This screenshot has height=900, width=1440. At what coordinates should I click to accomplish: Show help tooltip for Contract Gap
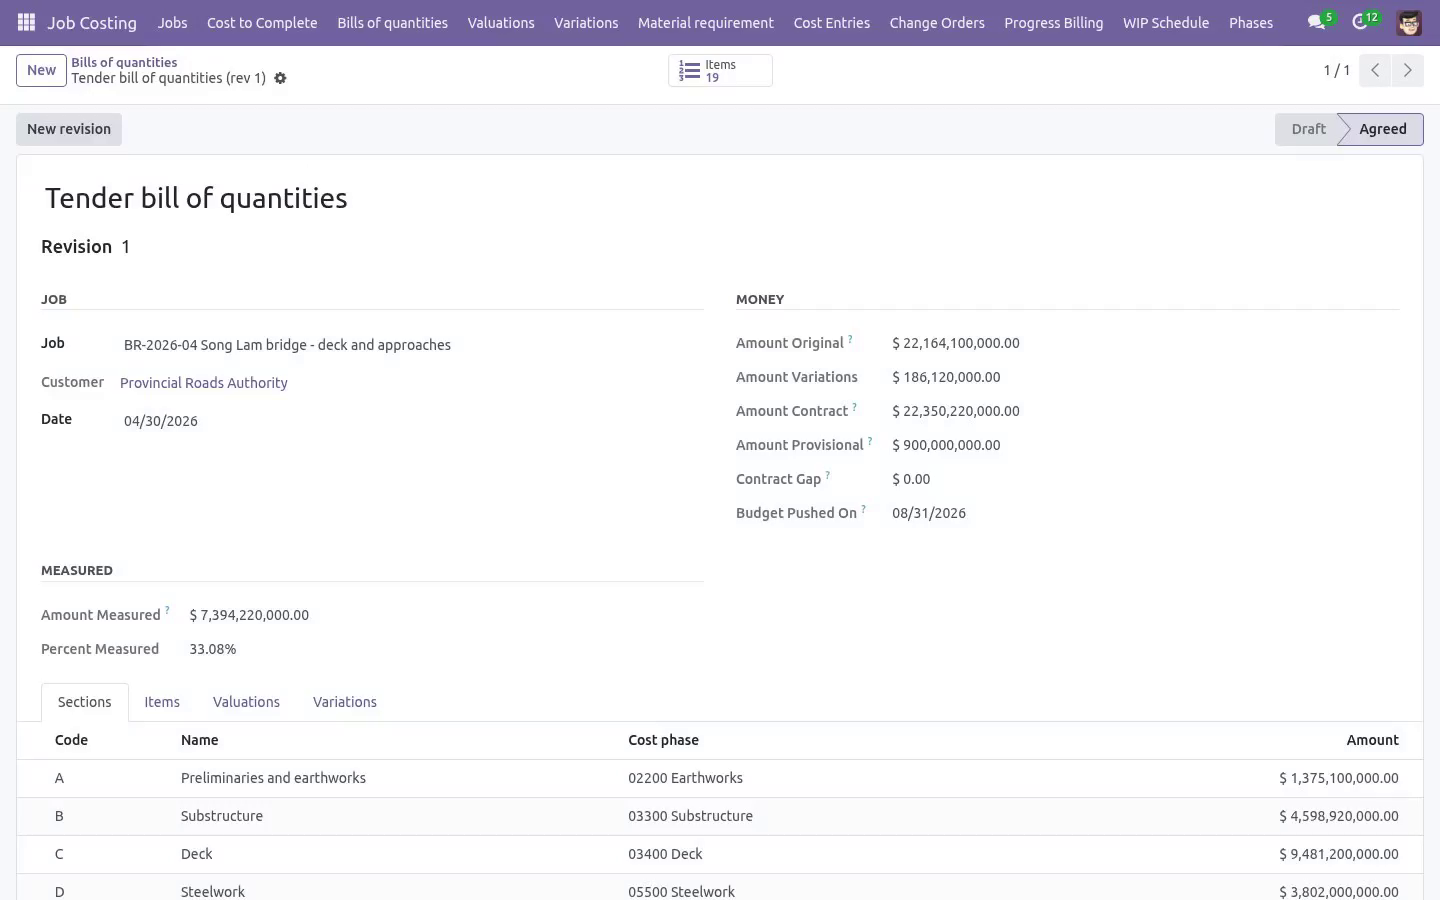pyautogui.click(x=827, y=475)
